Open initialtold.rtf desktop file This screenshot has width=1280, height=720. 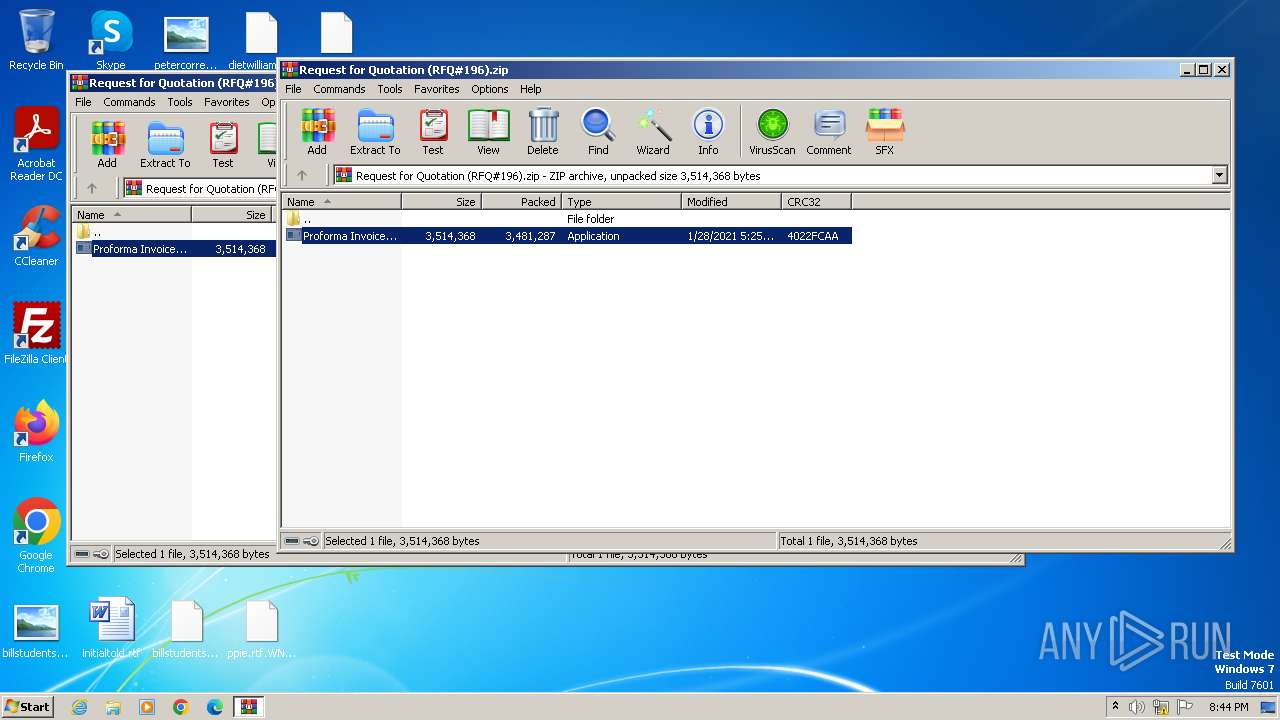[x=111, y=628]
